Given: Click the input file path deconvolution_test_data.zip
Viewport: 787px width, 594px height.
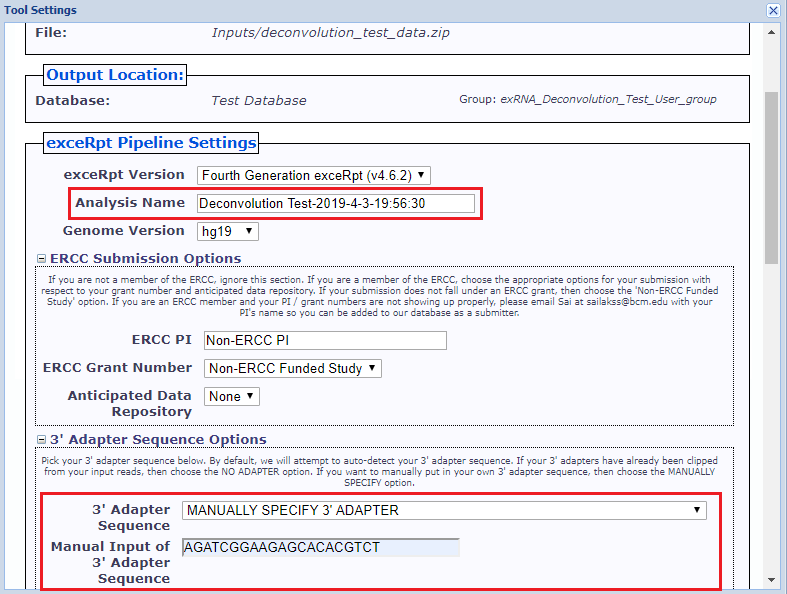Looking at the screenshot, I should 330,33.
